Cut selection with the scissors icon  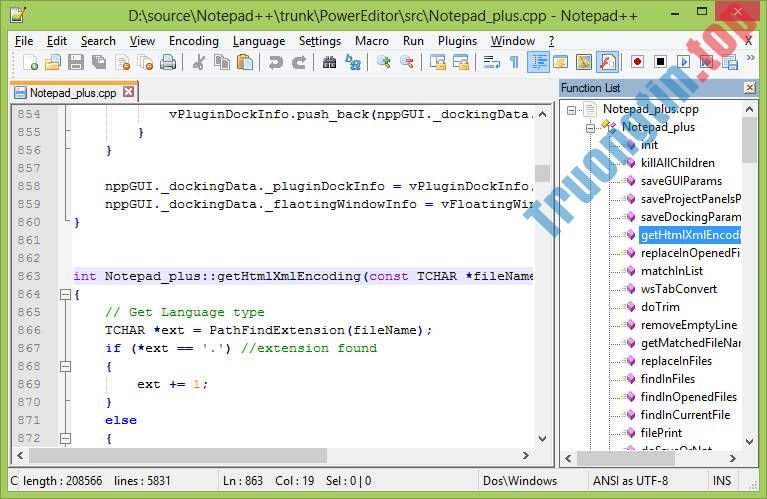(199, 63)
